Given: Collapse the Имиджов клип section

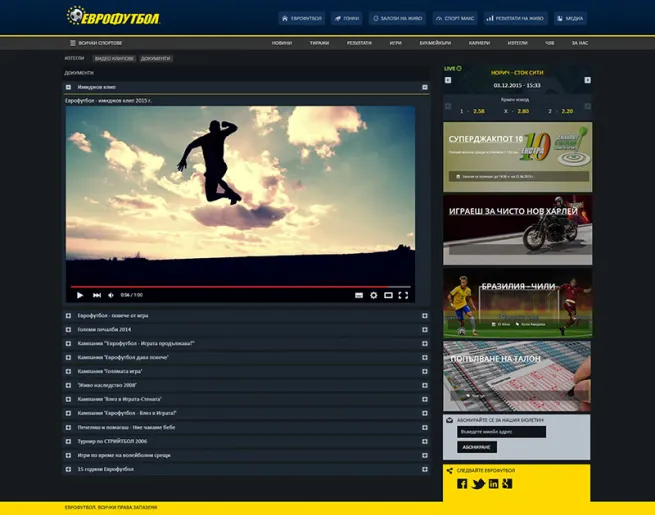Looking at the screenshot, I should (246, 87).
